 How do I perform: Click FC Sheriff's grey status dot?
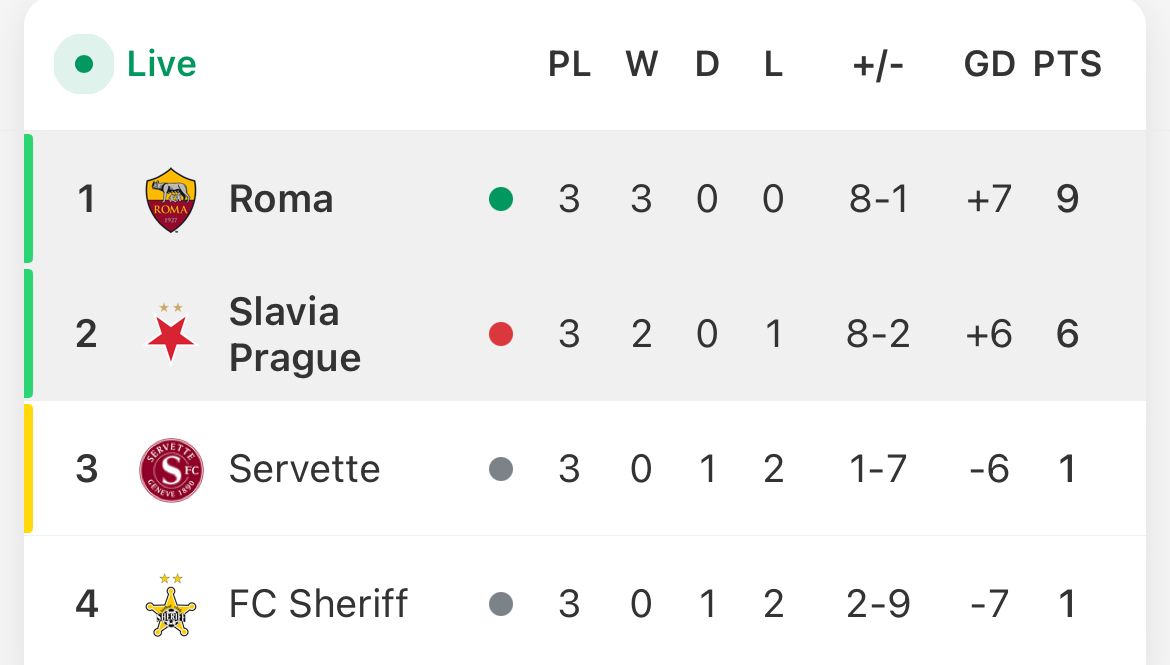pos(501,604)
